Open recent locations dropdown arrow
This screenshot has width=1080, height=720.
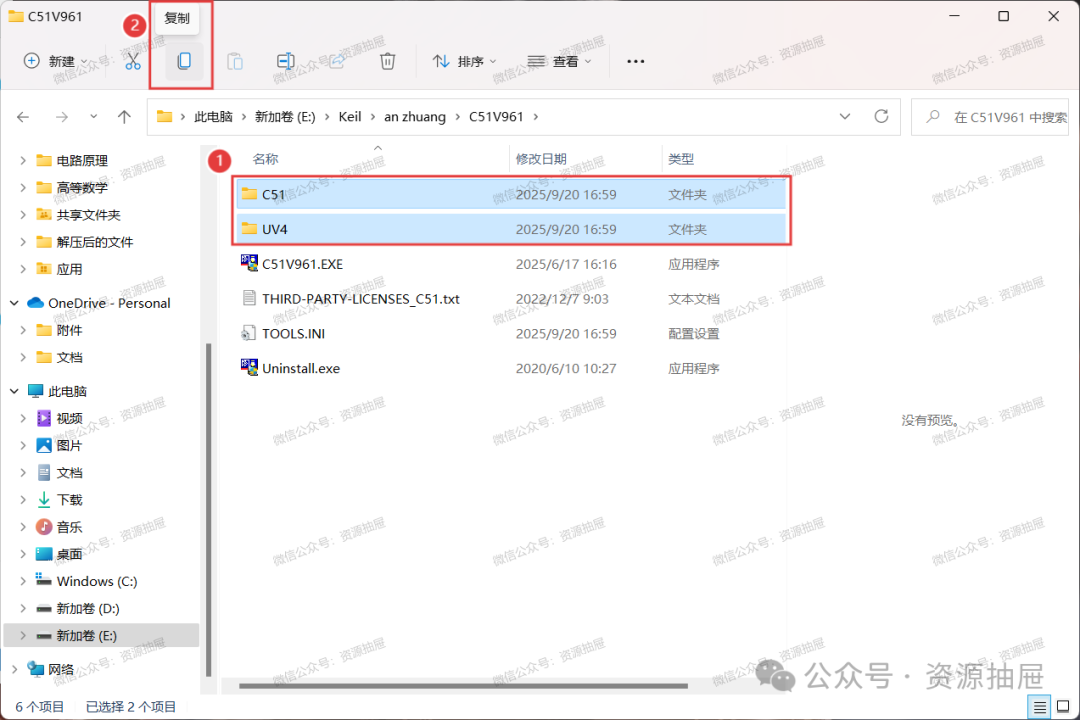click(94, 116)
